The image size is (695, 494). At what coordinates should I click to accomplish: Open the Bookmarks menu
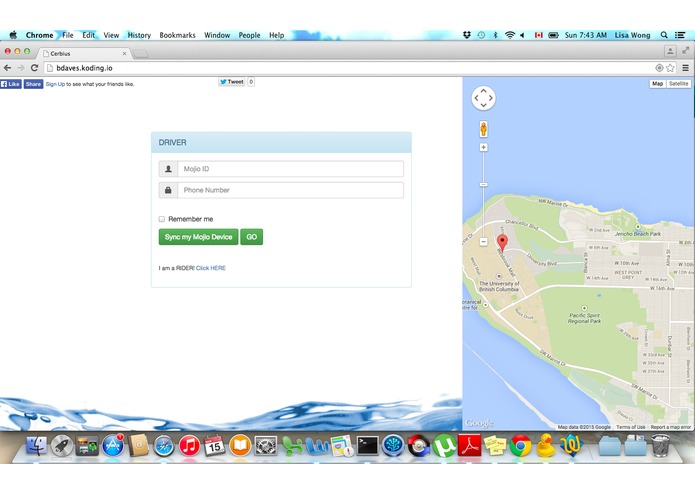177,35
